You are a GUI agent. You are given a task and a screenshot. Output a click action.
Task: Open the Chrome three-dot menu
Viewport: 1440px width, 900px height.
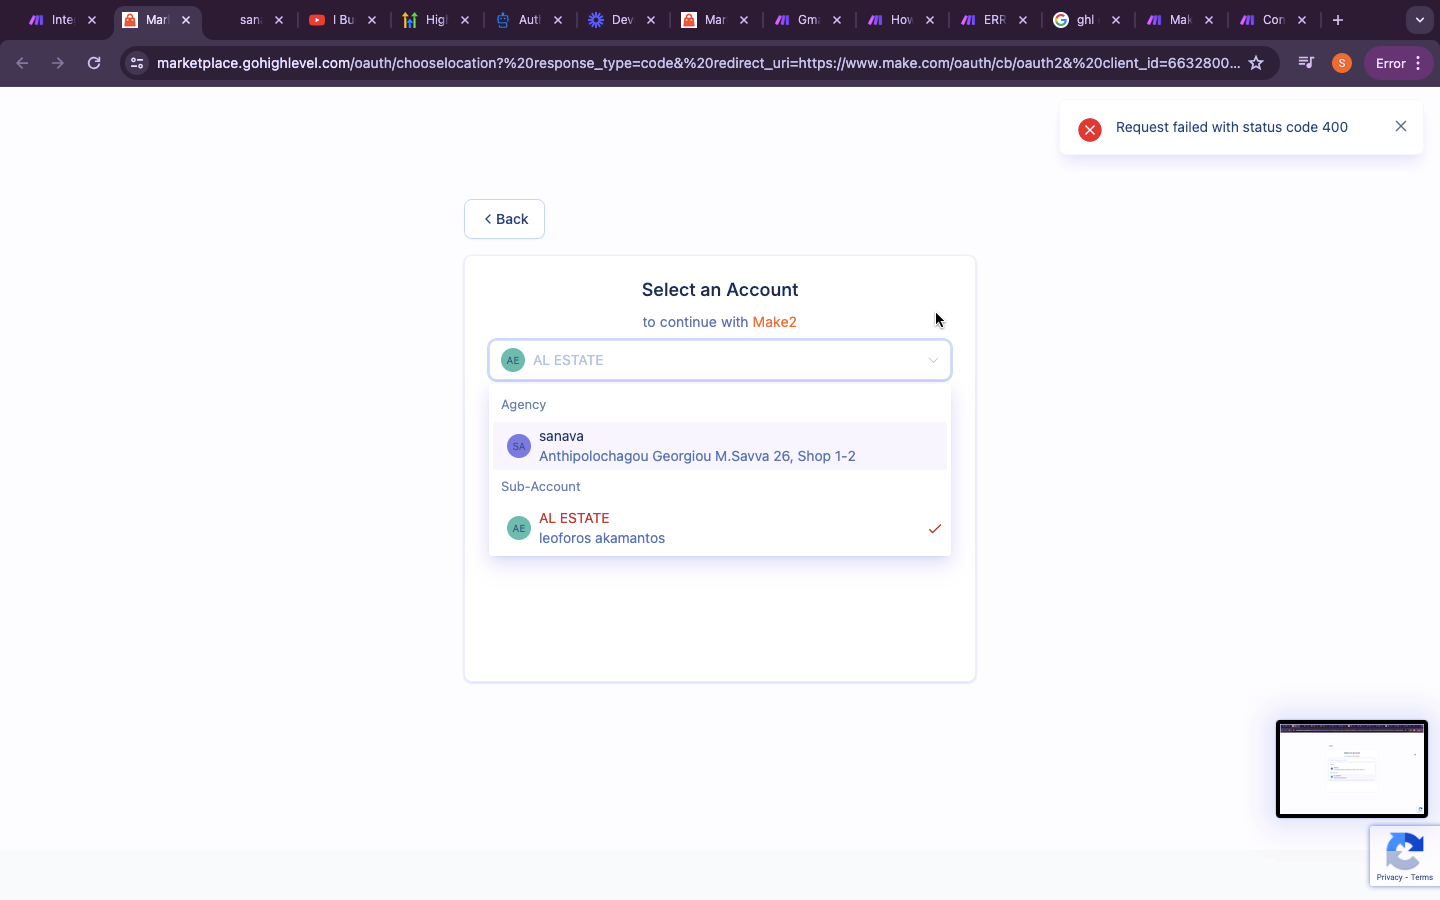(1418, 63)
